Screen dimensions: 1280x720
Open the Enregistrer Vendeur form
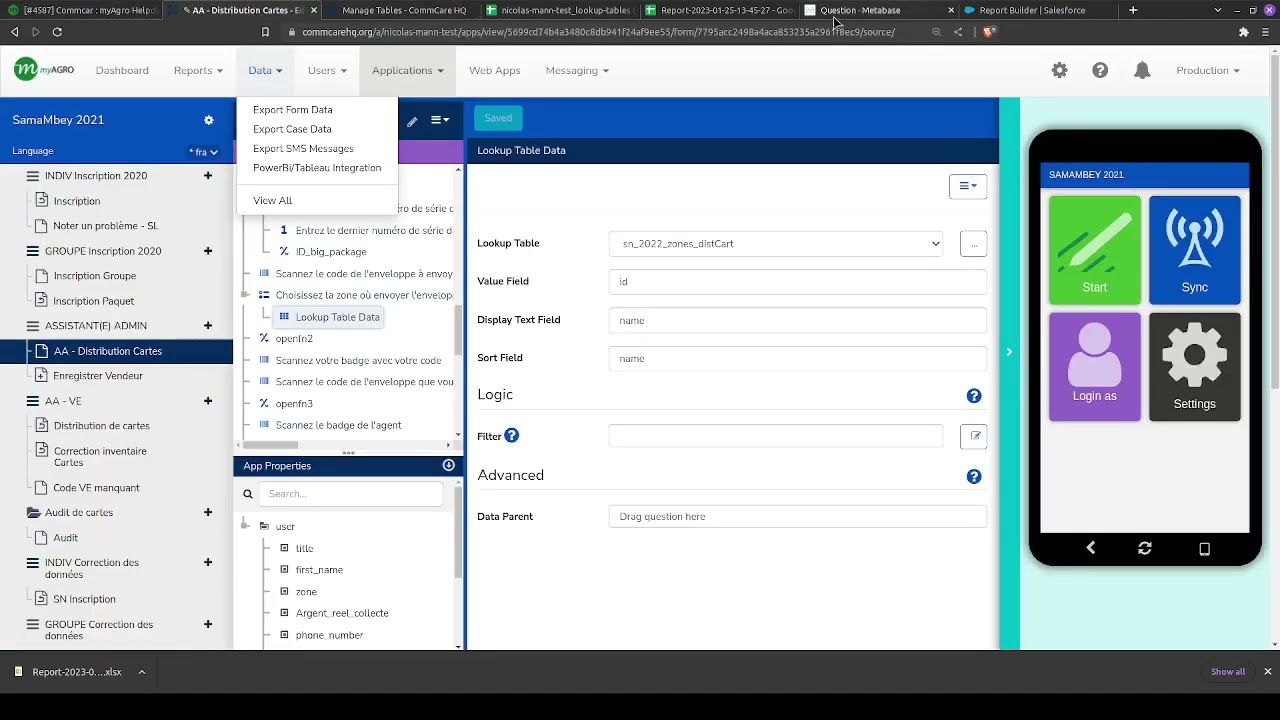tap(98, 376)
